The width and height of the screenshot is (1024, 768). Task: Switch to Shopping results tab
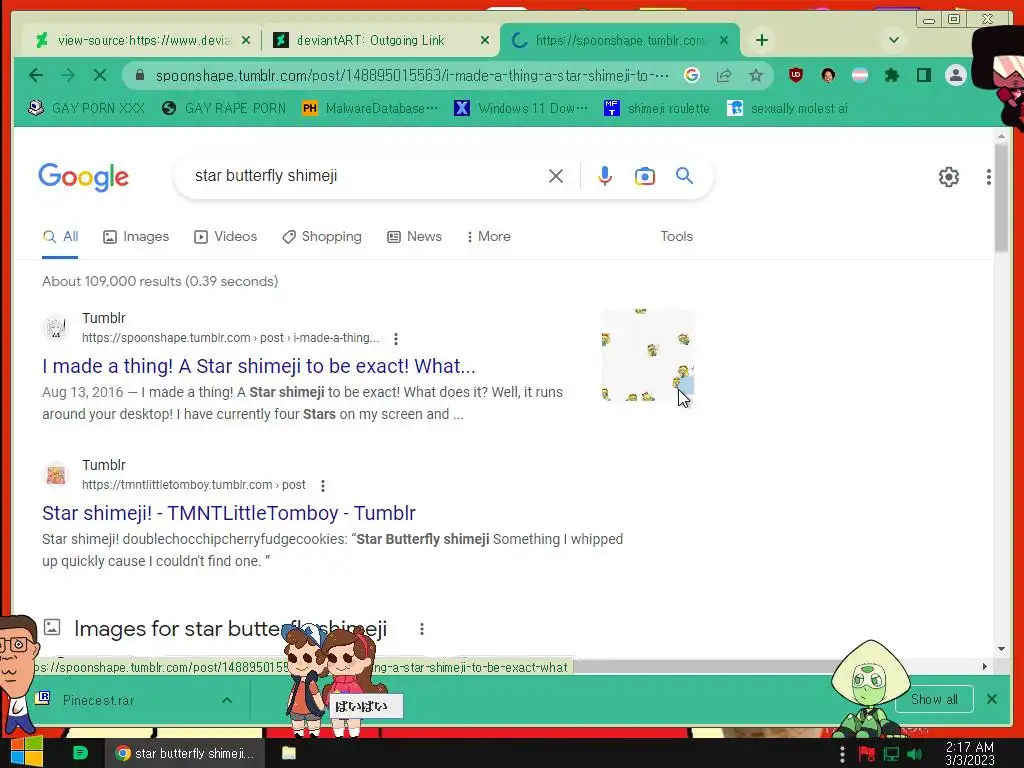321,237
